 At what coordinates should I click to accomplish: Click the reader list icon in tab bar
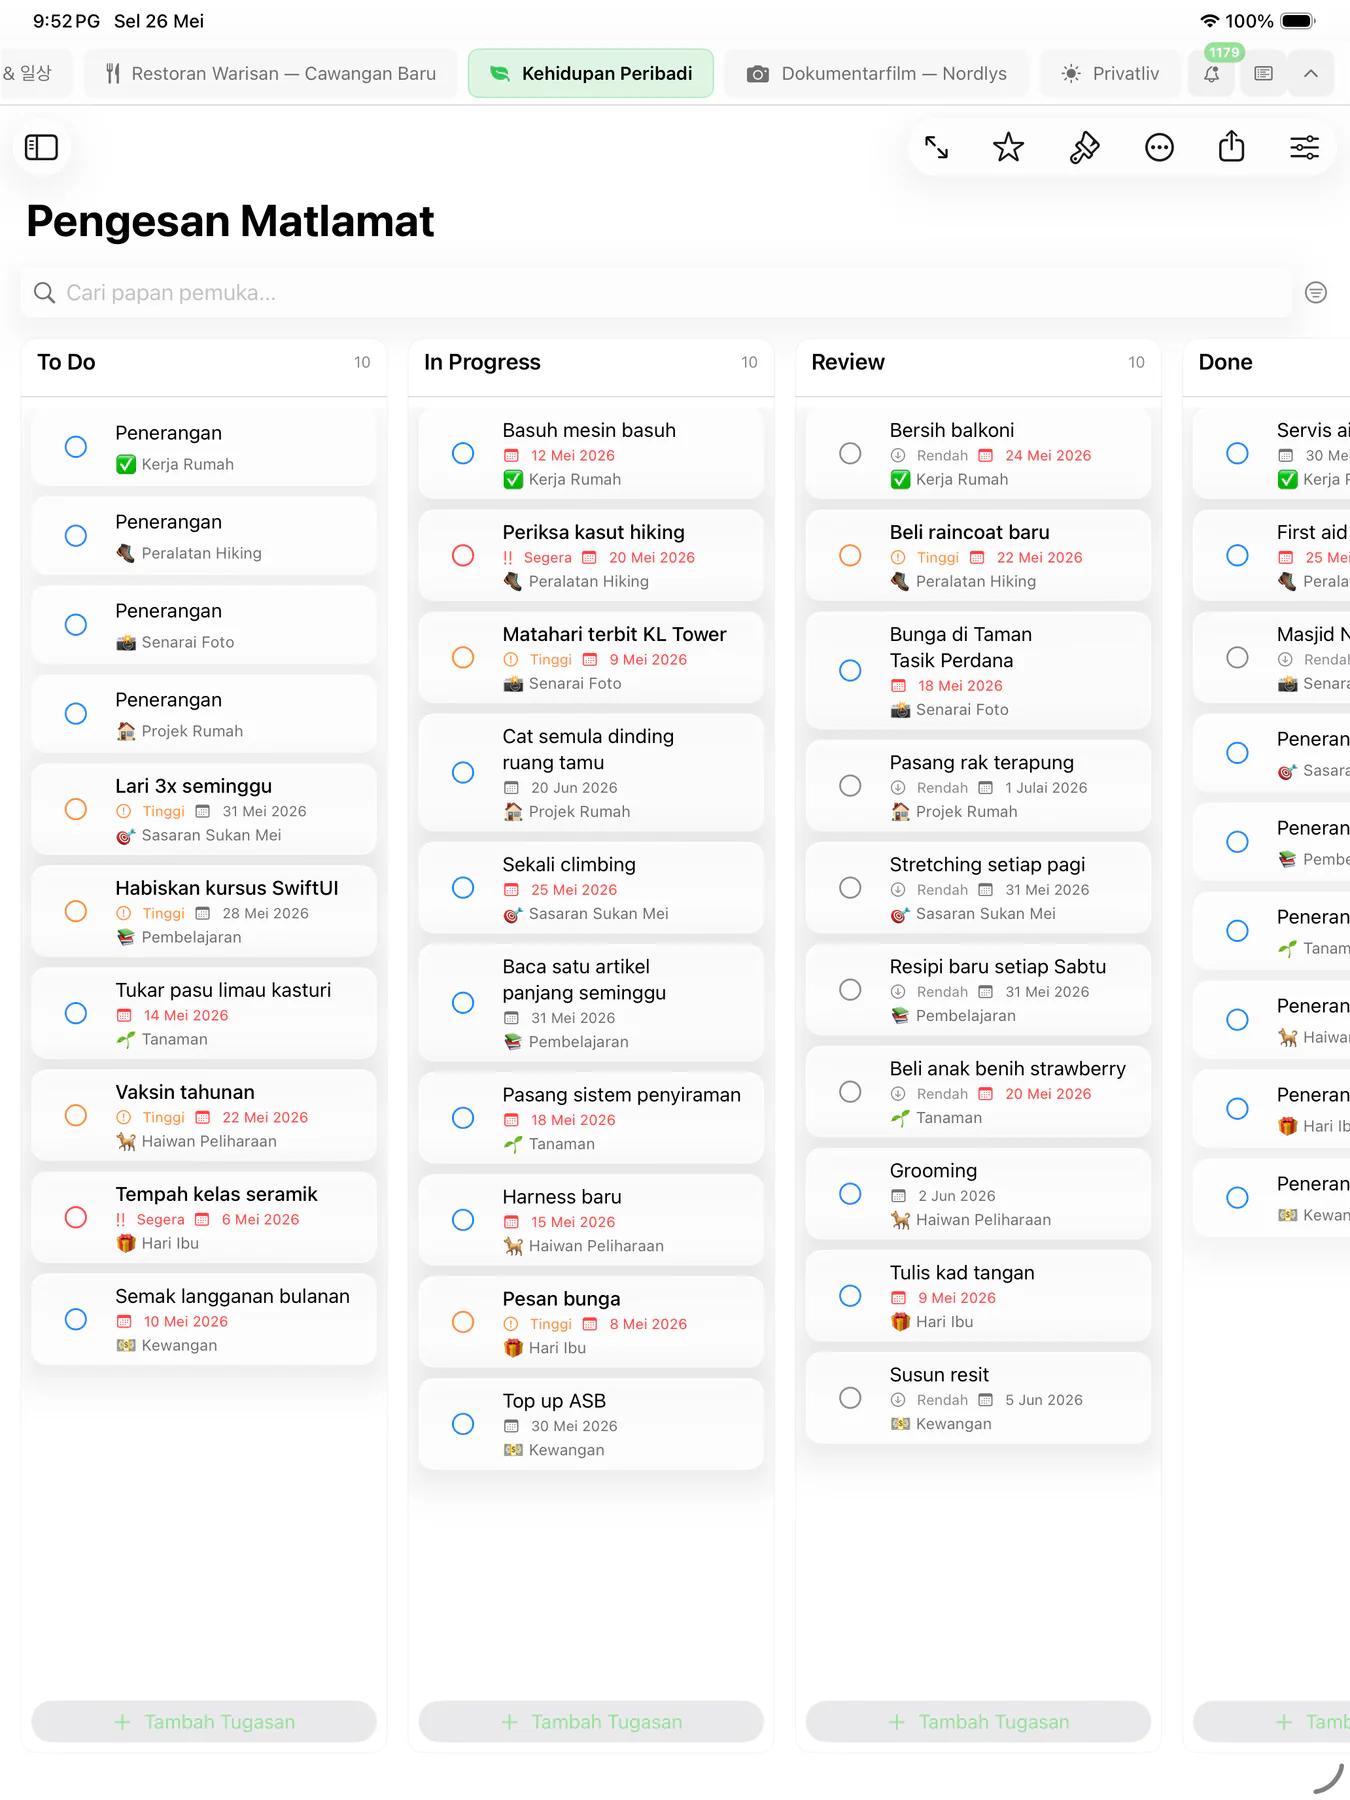point(1263,74)
